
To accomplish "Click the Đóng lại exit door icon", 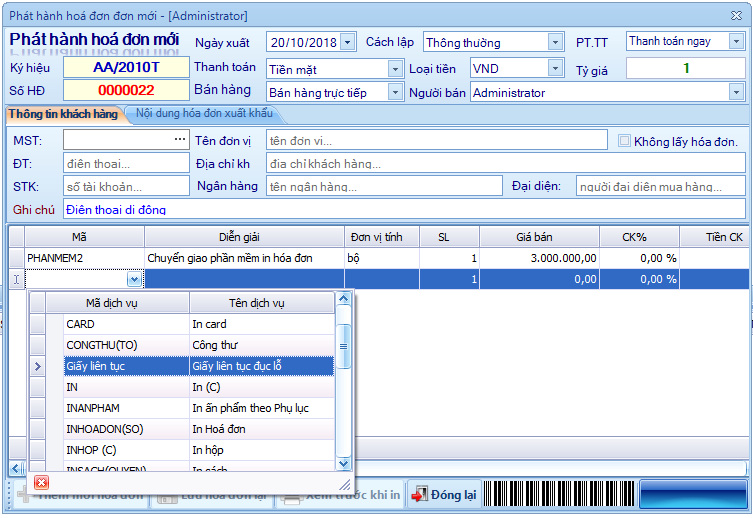I will (419, 495).
